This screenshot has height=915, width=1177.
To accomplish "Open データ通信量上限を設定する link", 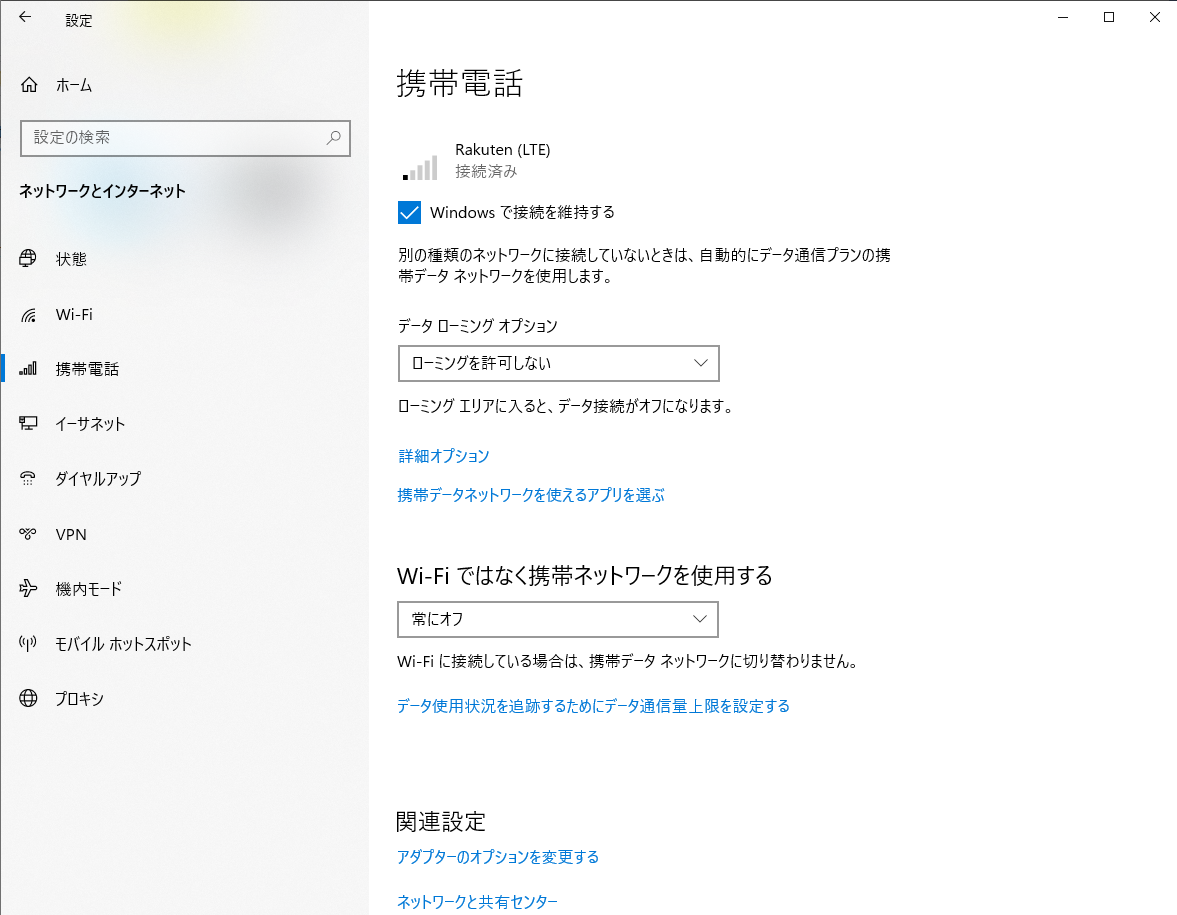I will pos(593,706).
